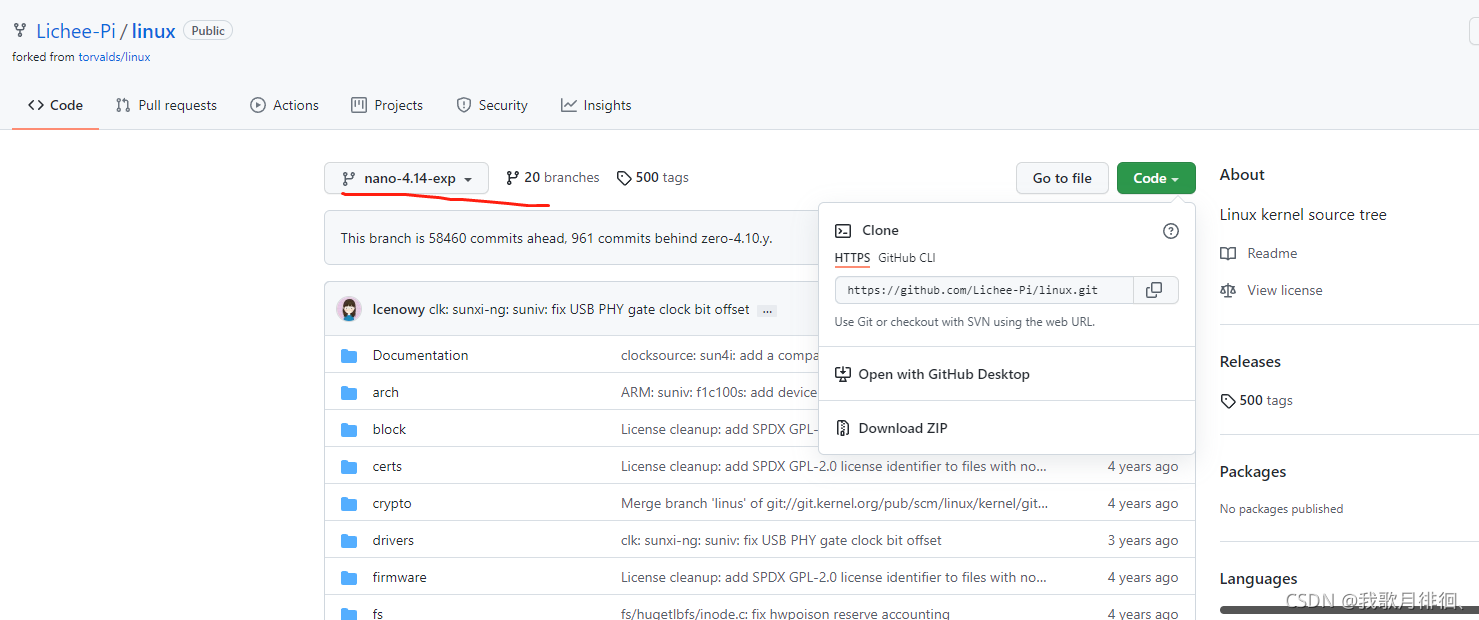The image size is (1479, 620).
Task: Click the folder icon beside firmware
Action: click(x=349, y=577)
